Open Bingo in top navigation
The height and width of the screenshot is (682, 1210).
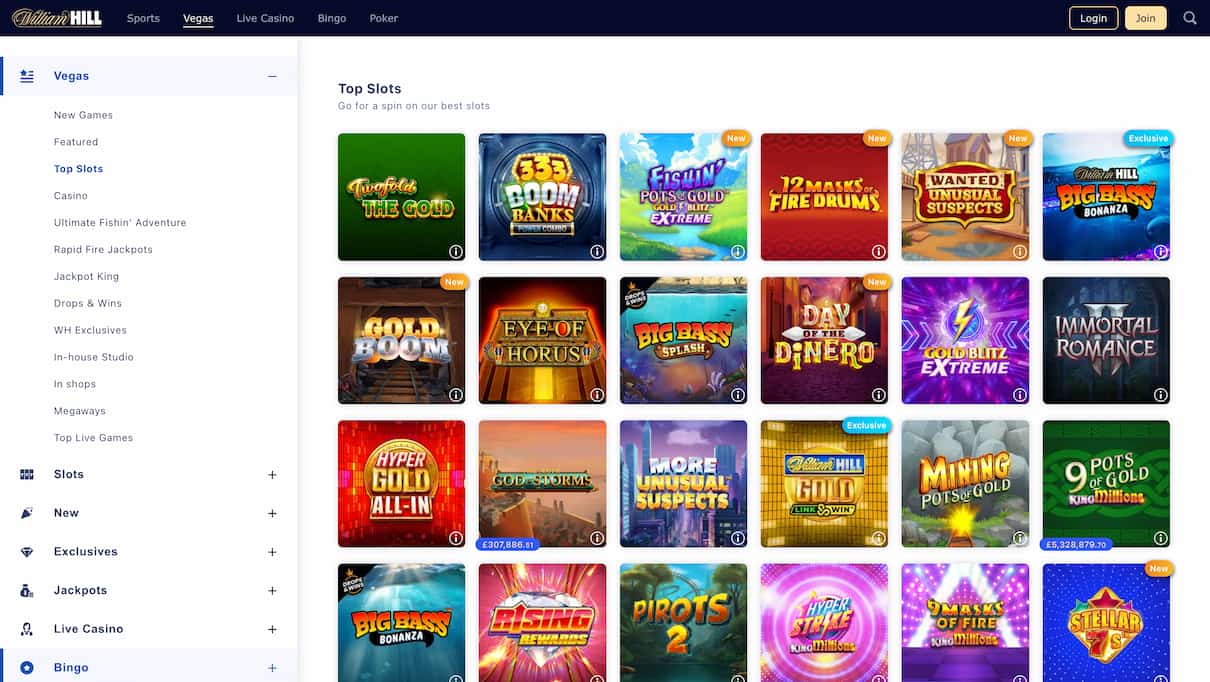(331, 18)
